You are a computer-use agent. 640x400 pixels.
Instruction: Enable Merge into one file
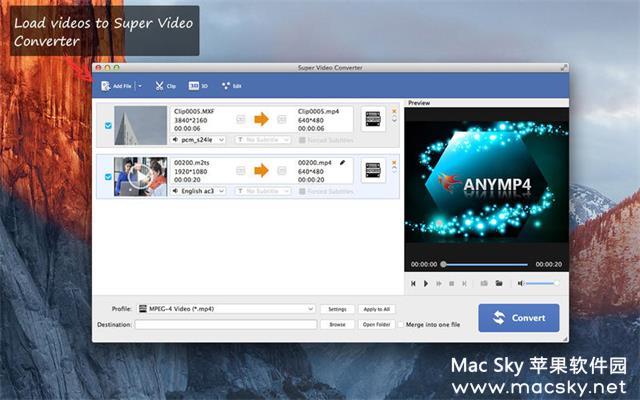[401, 324]
